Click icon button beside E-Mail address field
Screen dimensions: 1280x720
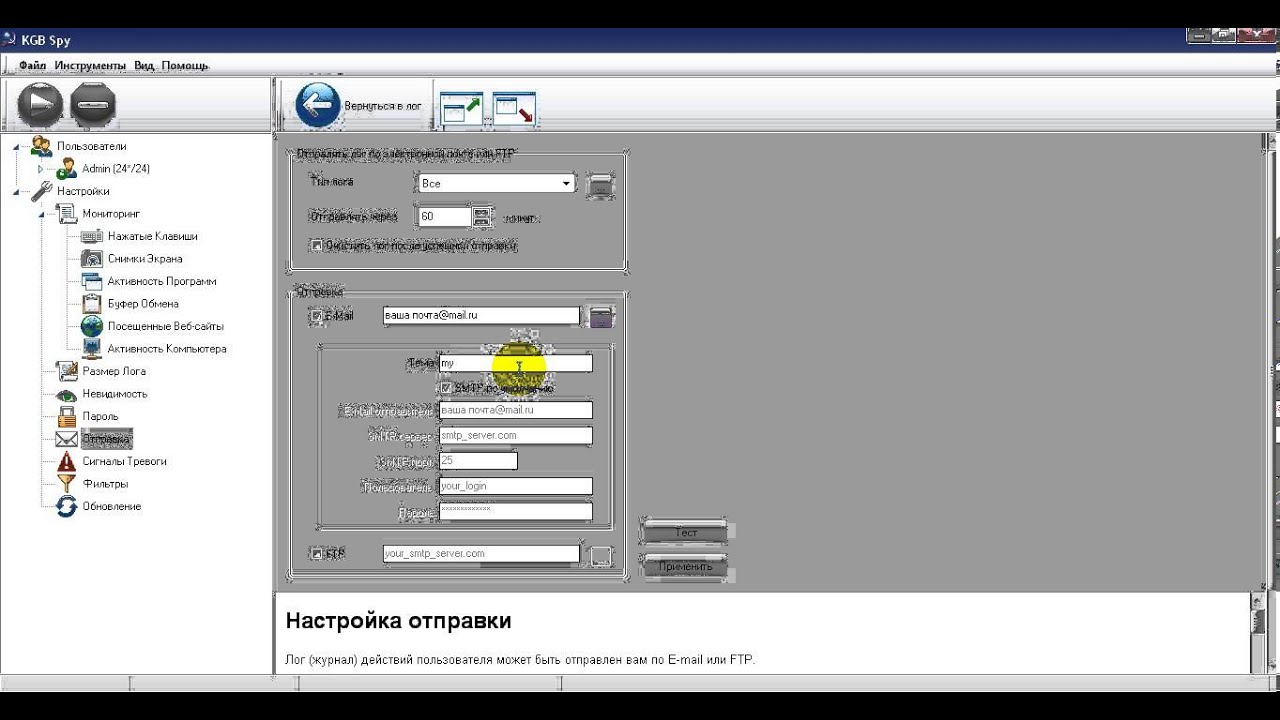pyautogui.click(x=600, y=317)
